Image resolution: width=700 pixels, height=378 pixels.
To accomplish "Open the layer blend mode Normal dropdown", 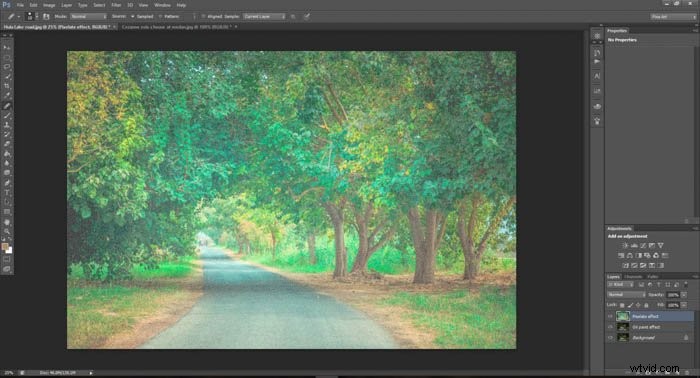I will coord(626,295).
